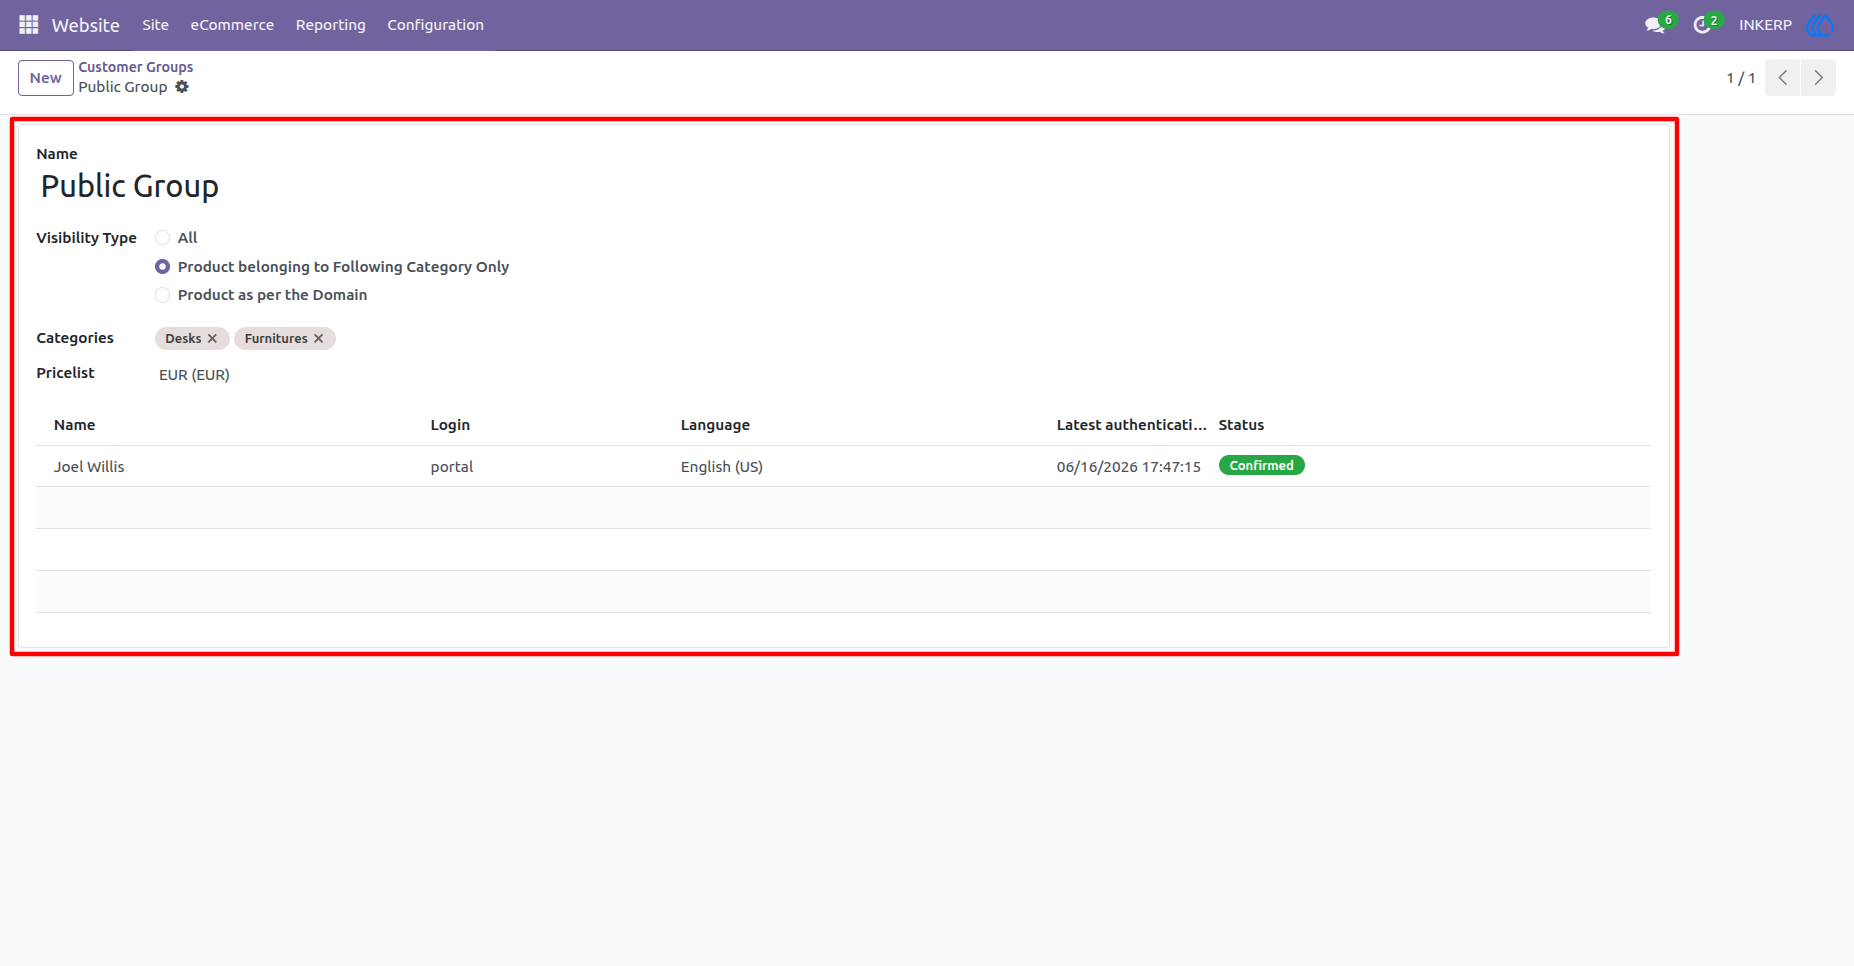Screen dimensions: 1854x966
Task: Sort by the Language column header
Action: click(x=715, y=425)
